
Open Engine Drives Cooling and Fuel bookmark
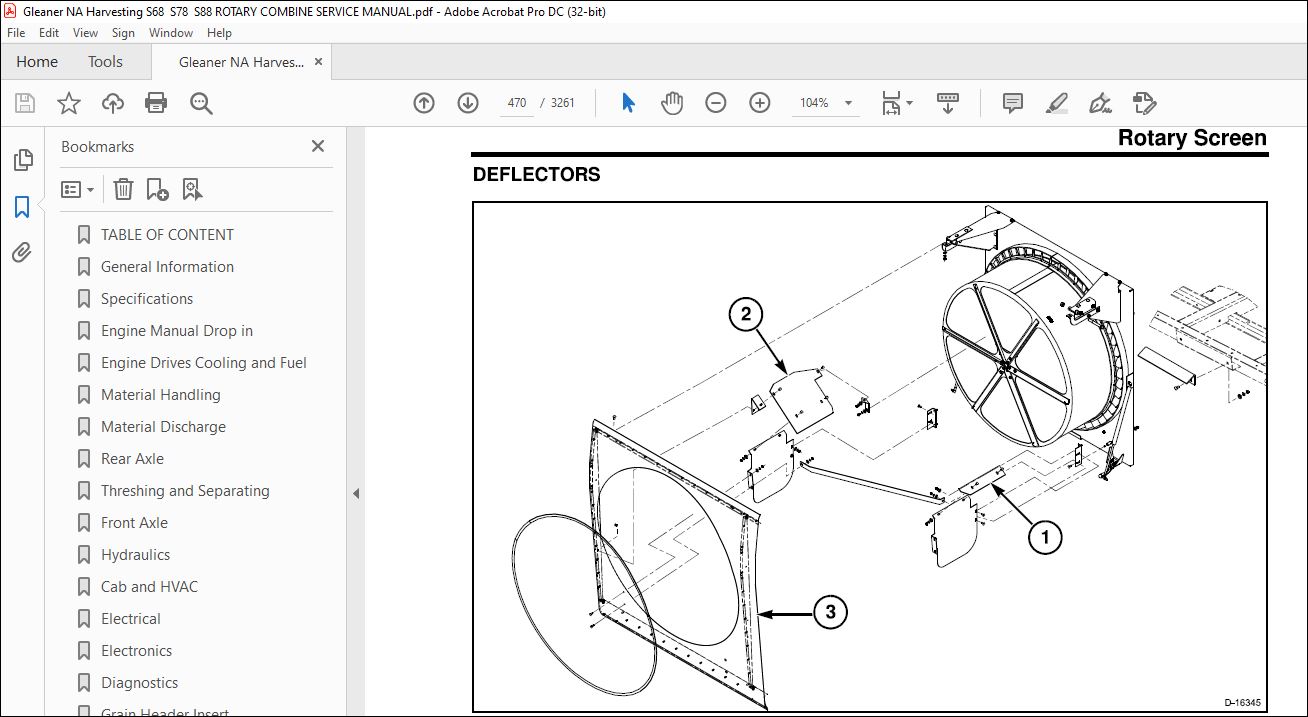point(204,363)
